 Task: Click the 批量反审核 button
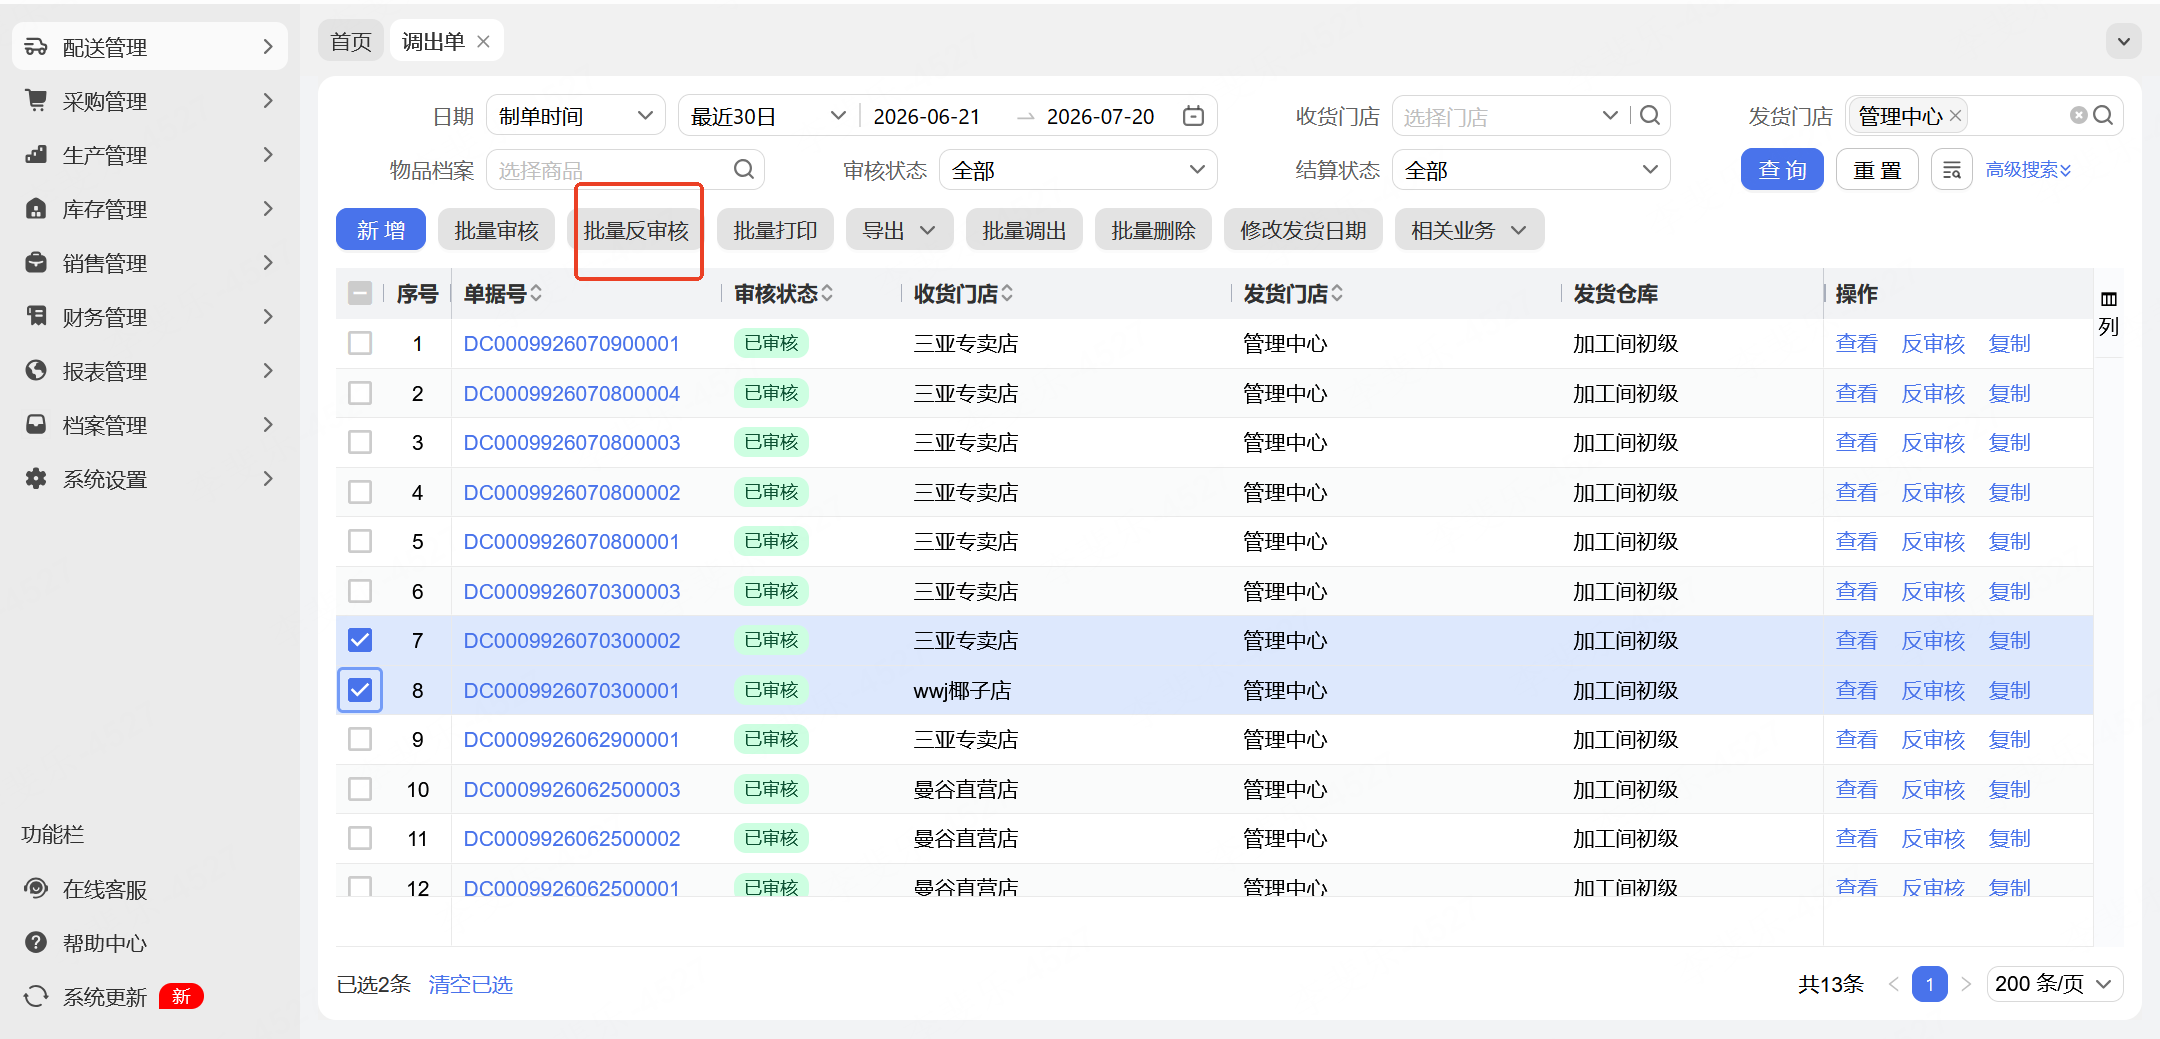pos(636,230)
